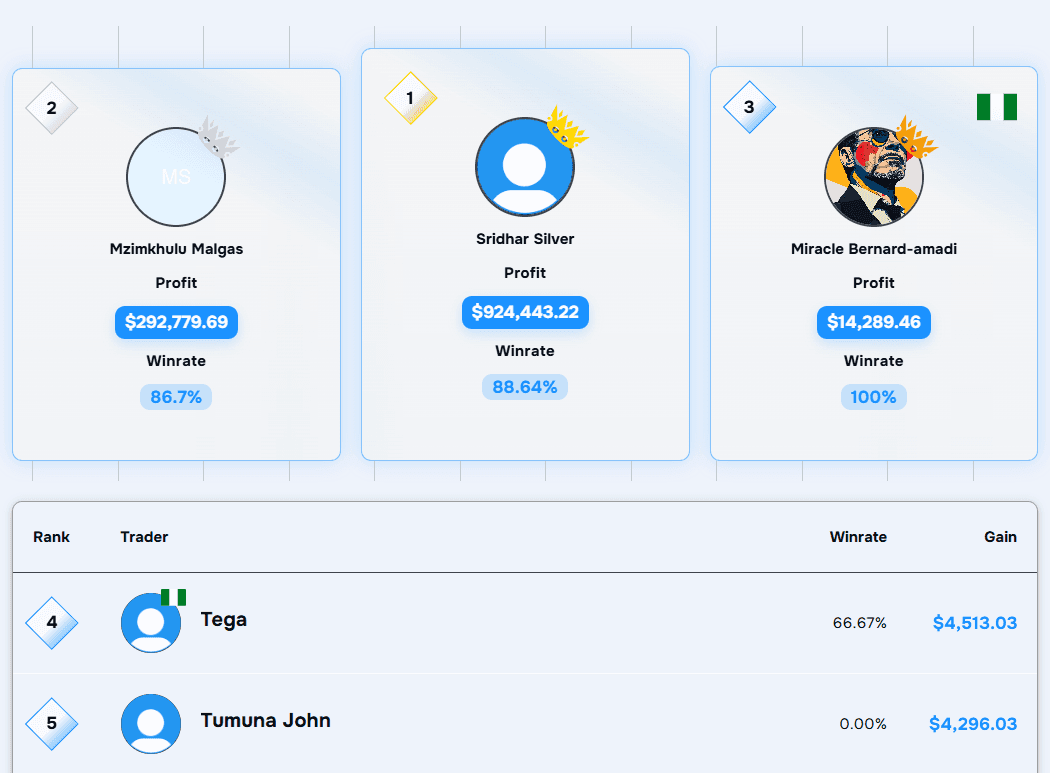Click the rank 5 badge on Tumuna John's row
This screenshot has height=773, width=1050.
pyautogui.click(x=51, y=723)
